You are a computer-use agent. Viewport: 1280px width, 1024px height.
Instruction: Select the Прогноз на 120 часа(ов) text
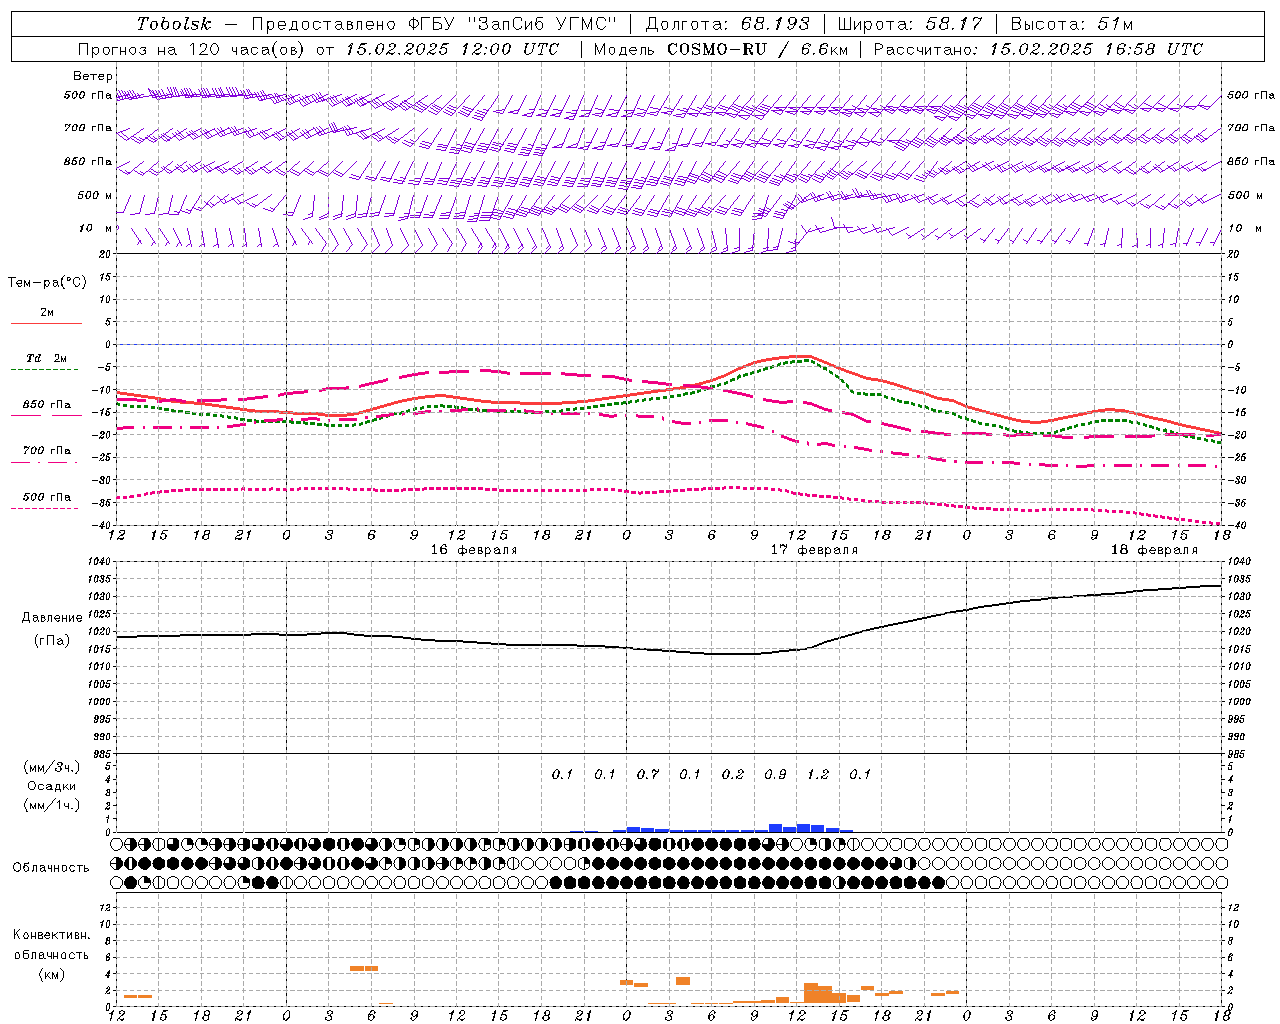(x=191, y=49)
